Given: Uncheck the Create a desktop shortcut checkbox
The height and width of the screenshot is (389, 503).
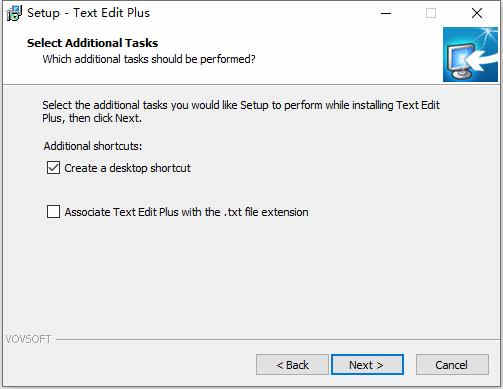Looking at the screenshot, I should coord(53,168).
